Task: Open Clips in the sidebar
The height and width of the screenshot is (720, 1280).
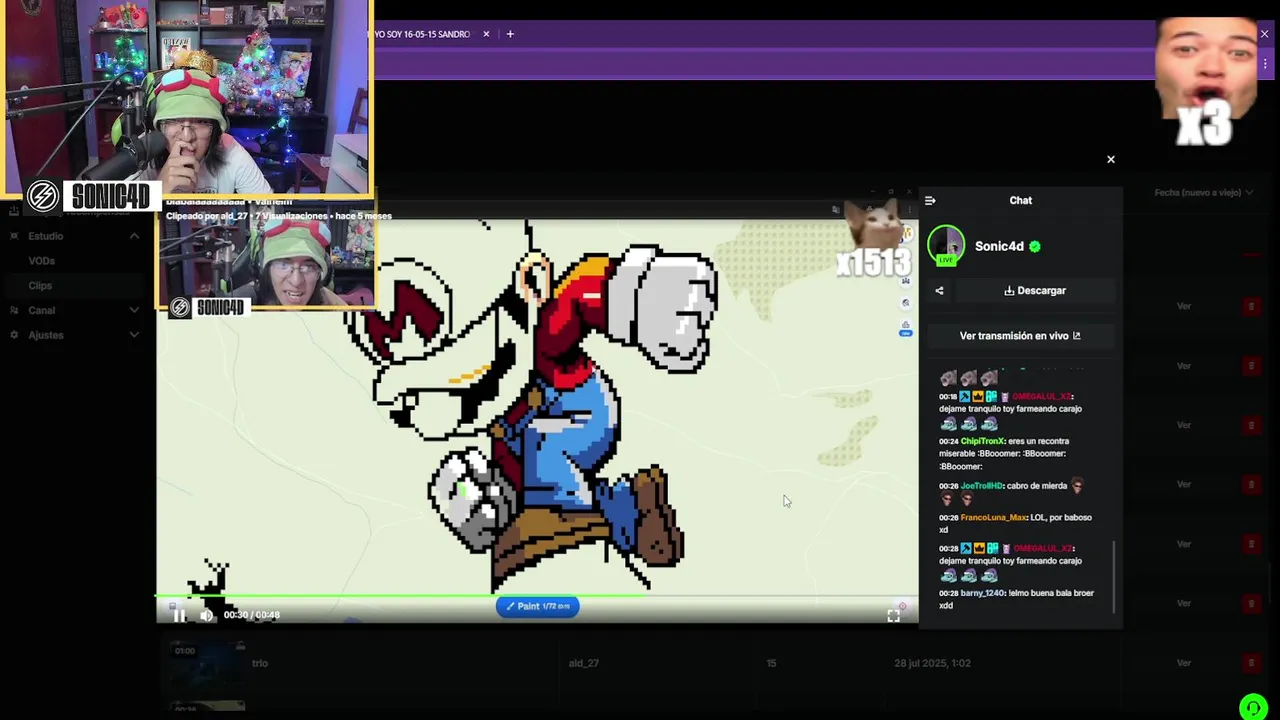Action: click(x=40, y=286)
